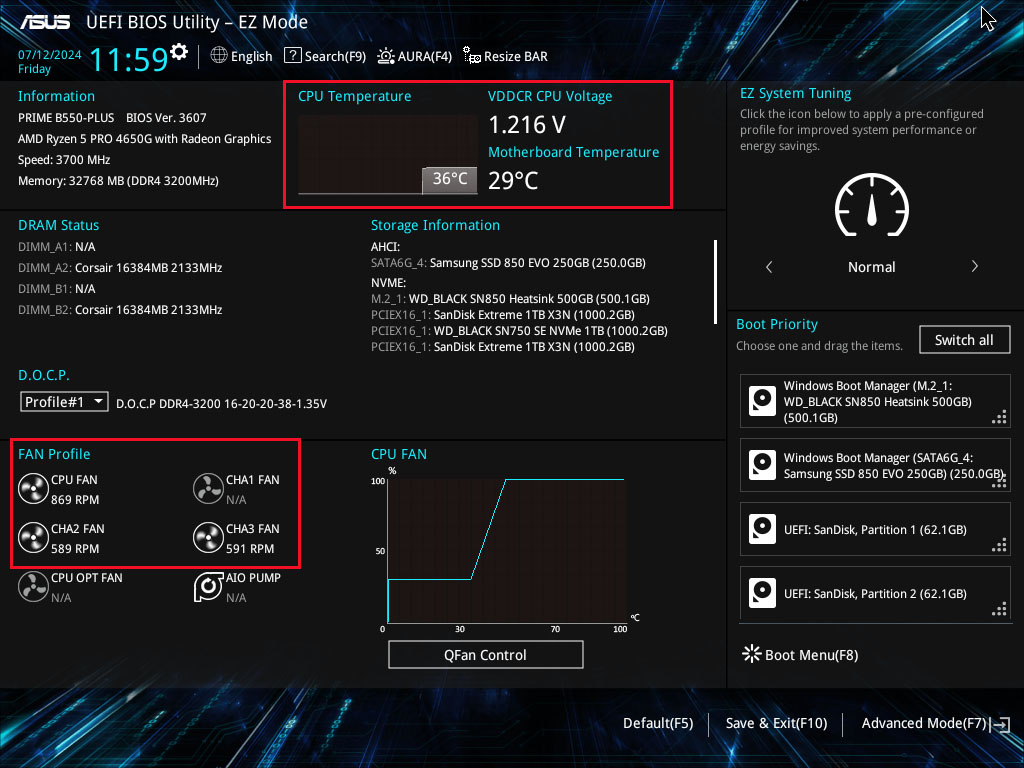1024x768 pixels.
Task: Click the Storage Information scrollbar
Action: tap(716, 281)
